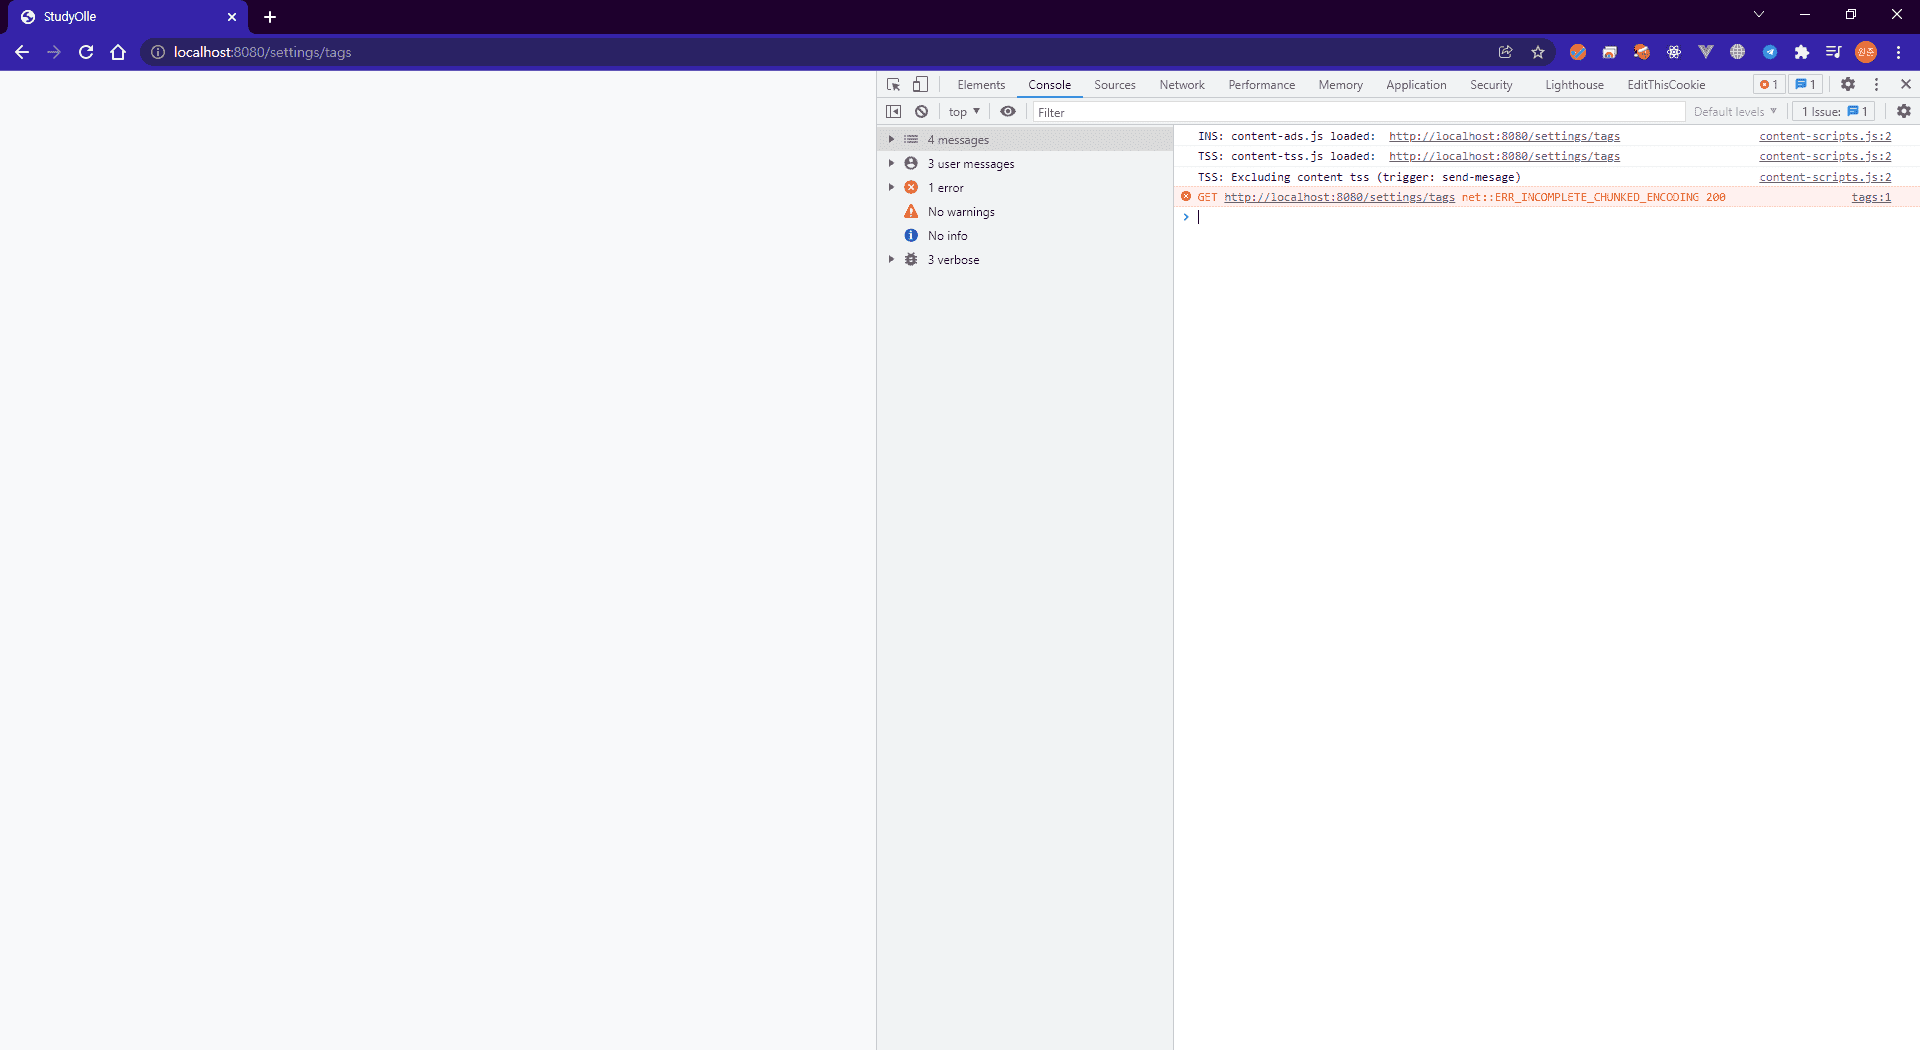
Task: View site information icon in address bar
Action: coord(158,52)
